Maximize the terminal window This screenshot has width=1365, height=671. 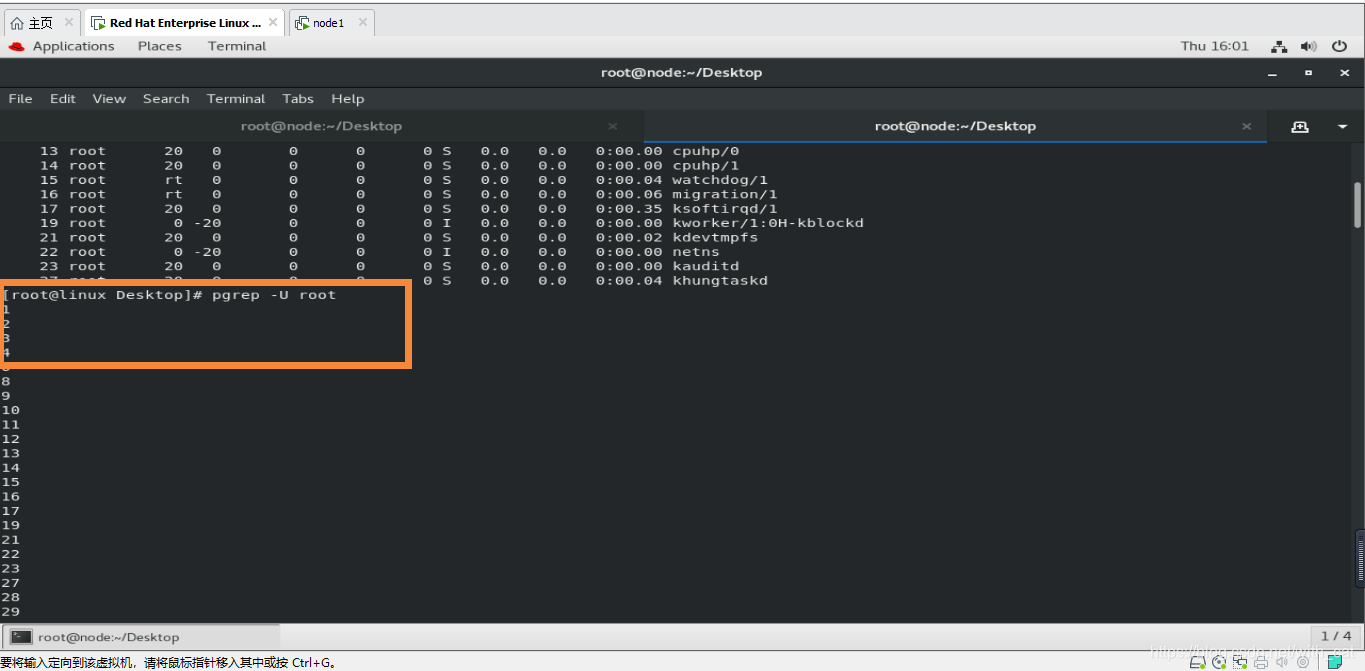(x=1308, y=73)
